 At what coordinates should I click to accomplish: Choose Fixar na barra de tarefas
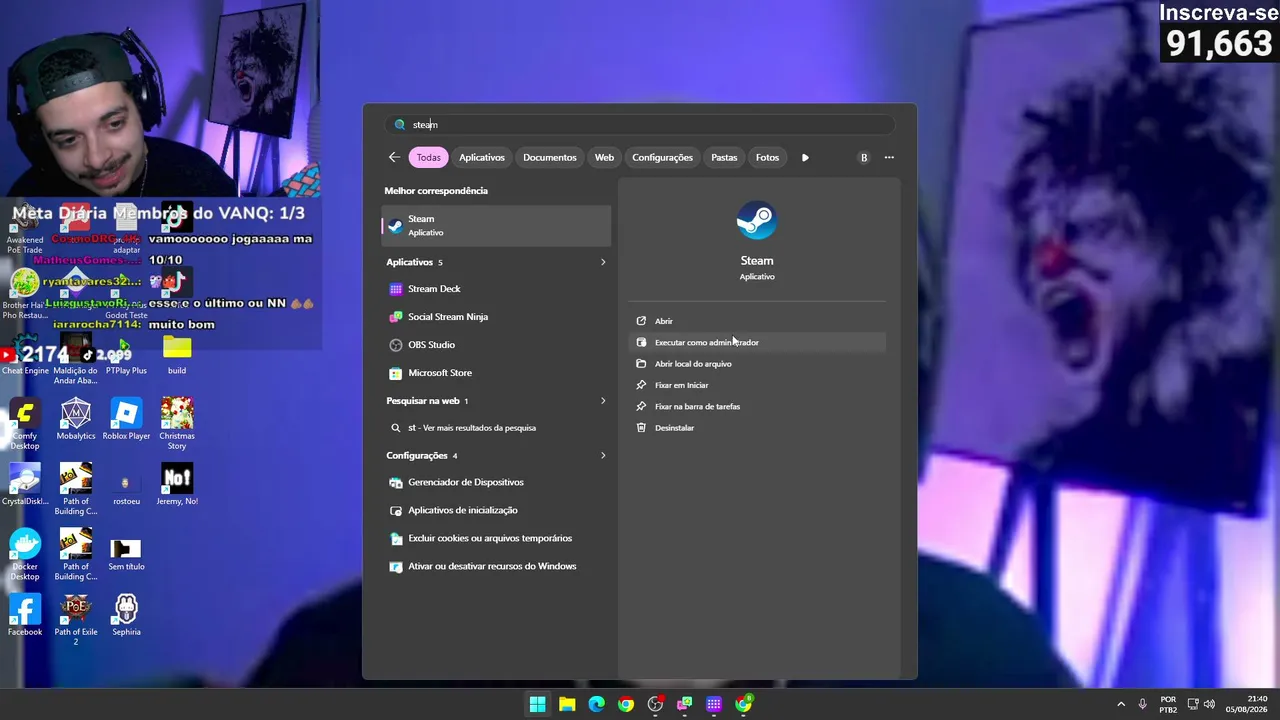coord(757,406)
